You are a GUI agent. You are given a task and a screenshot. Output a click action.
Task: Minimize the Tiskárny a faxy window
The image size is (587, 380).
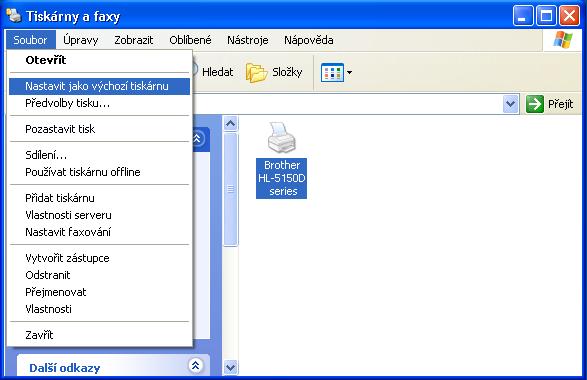click(x=523, y=16)
